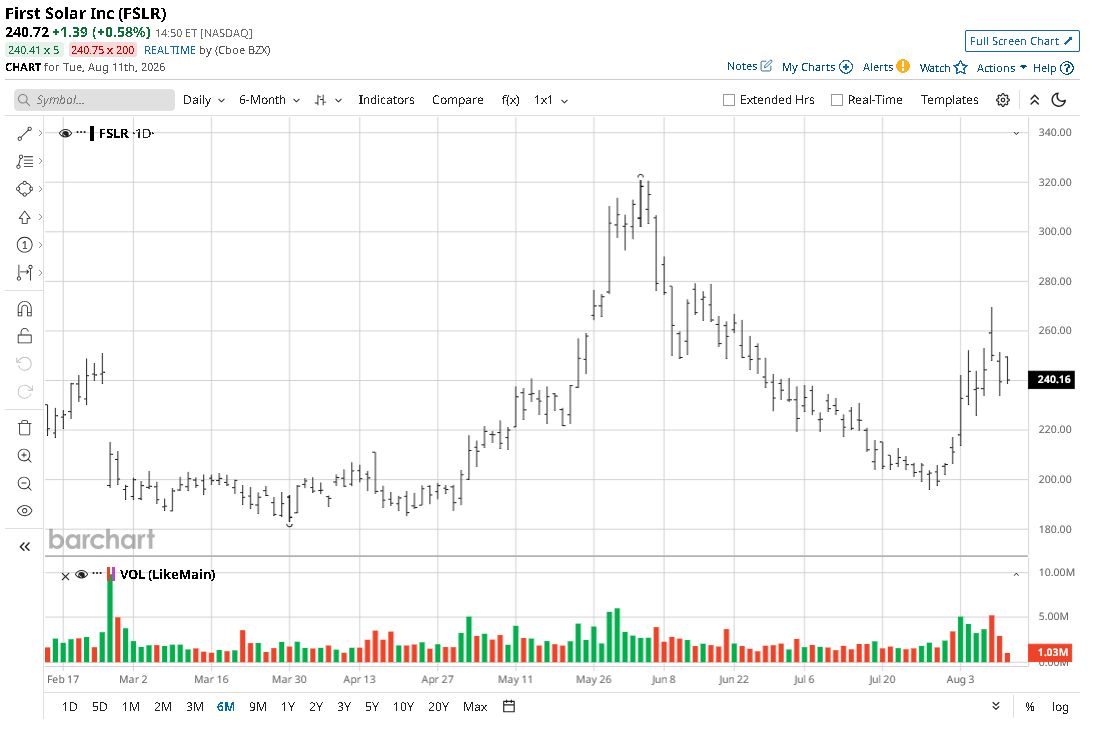Select the trend line drawing tool
Viewport: 1107px width, 737px height.
click(25, 133)
